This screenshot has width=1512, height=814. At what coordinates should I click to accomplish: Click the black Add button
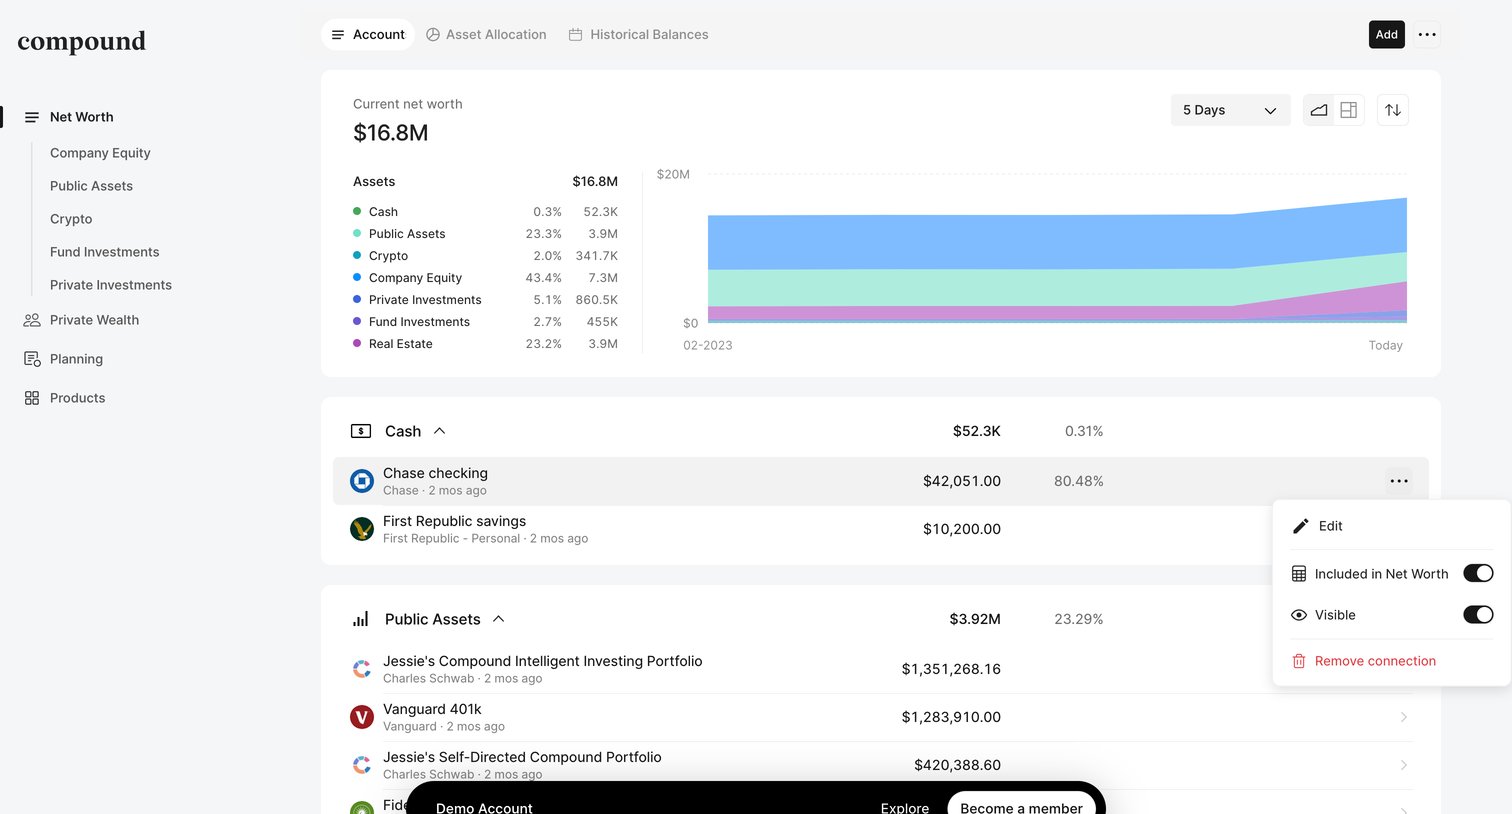pyautogui.click(x=1386, y=34)
